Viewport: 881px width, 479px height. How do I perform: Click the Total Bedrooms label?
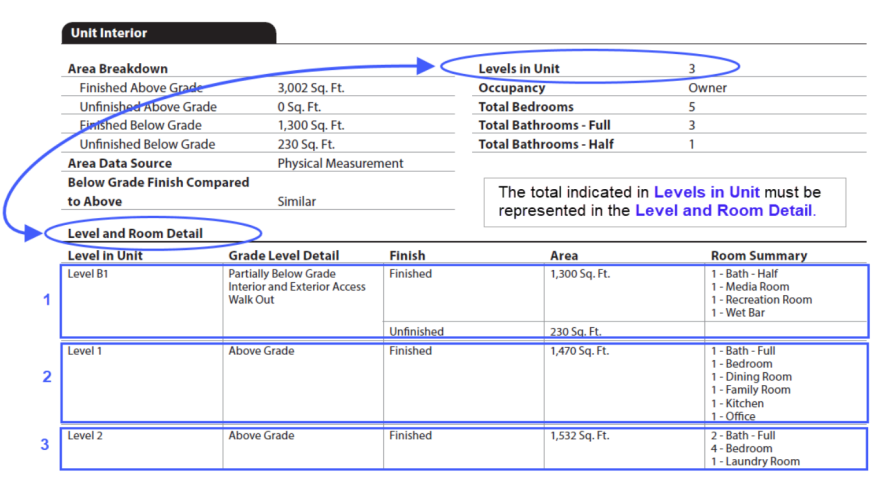[x=526, y=107]
